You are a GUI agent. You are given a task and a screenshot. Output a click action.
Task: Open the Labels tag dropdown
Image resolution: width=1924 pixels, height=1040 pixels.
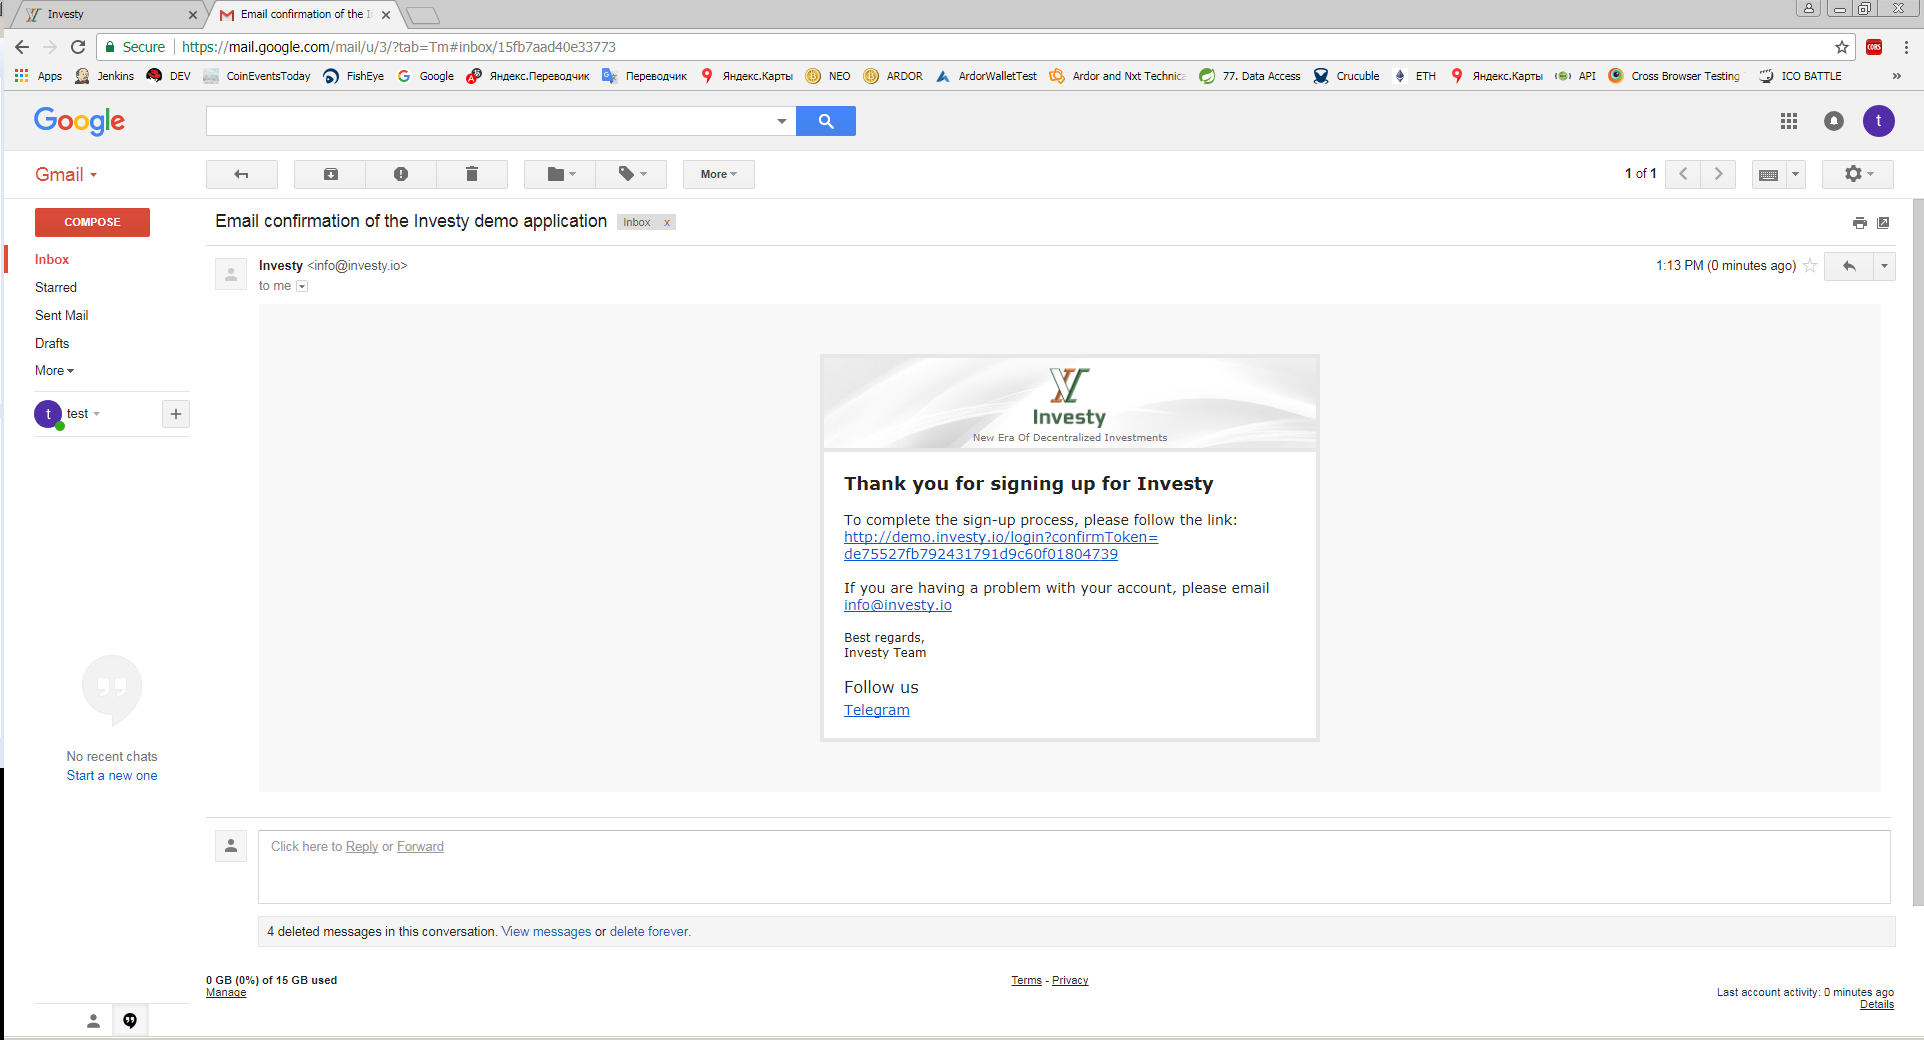631,174
